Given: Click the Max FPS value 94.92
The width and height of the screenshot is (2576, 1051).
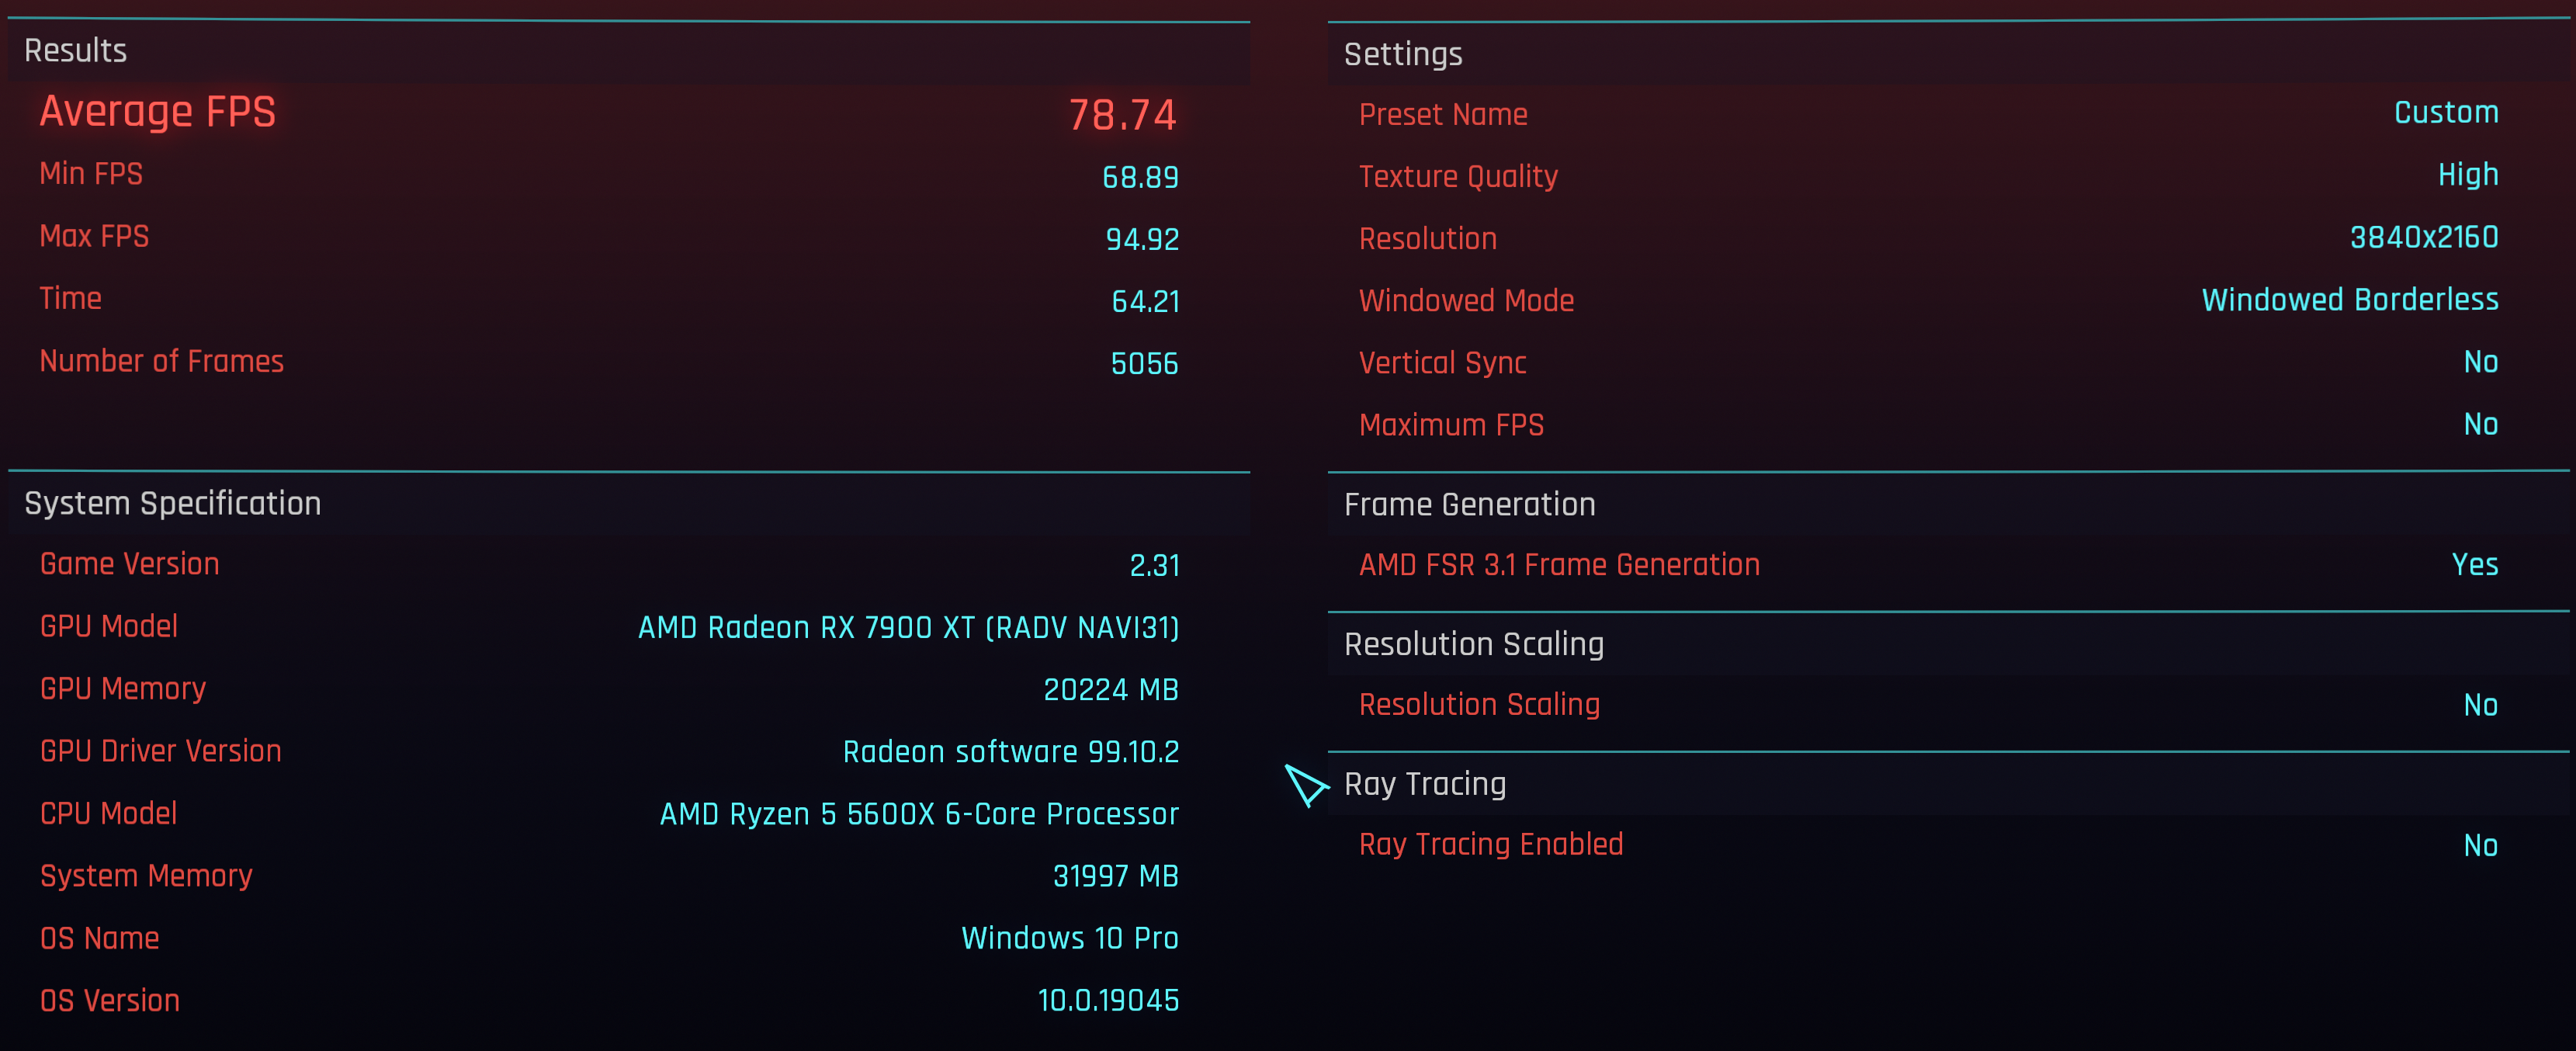Looking at the screenshot, I should pos(1141,239).
